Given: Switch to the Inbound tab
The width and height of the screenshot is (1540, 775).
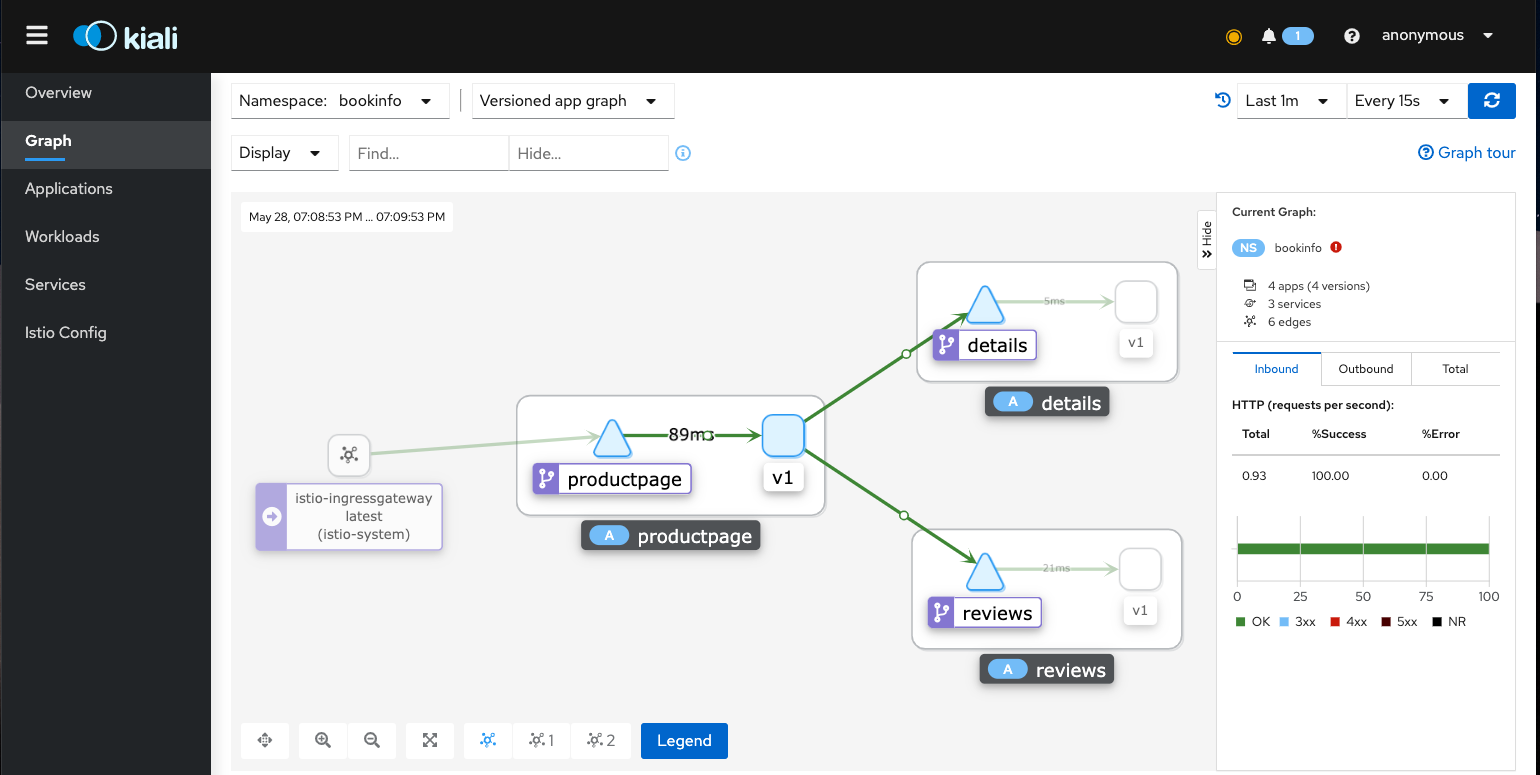Looking at the screenshot, I should tap(1277, 369).
